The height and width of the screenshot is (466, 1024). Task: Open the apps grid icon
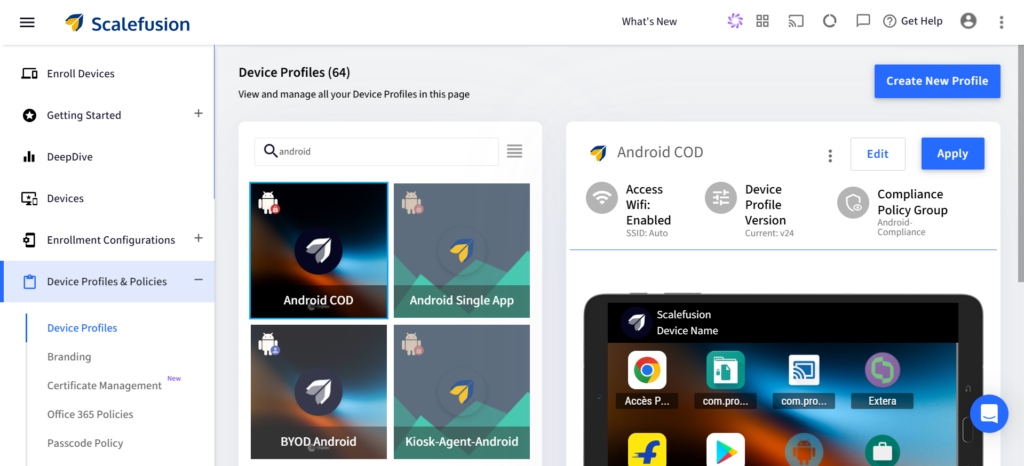point(762,22)
